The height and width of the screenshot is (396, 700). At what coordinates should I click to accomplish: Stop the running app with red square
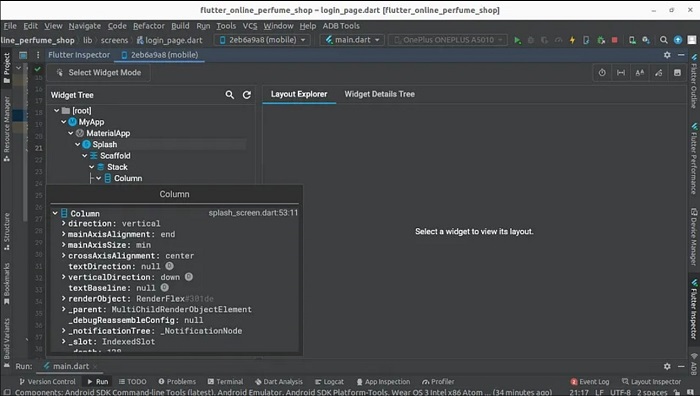click(x=614, y=40)
